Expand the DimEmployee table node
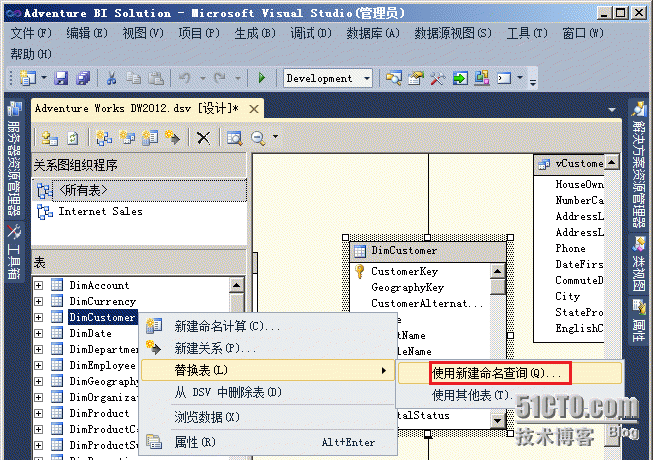 pos(39,365)
